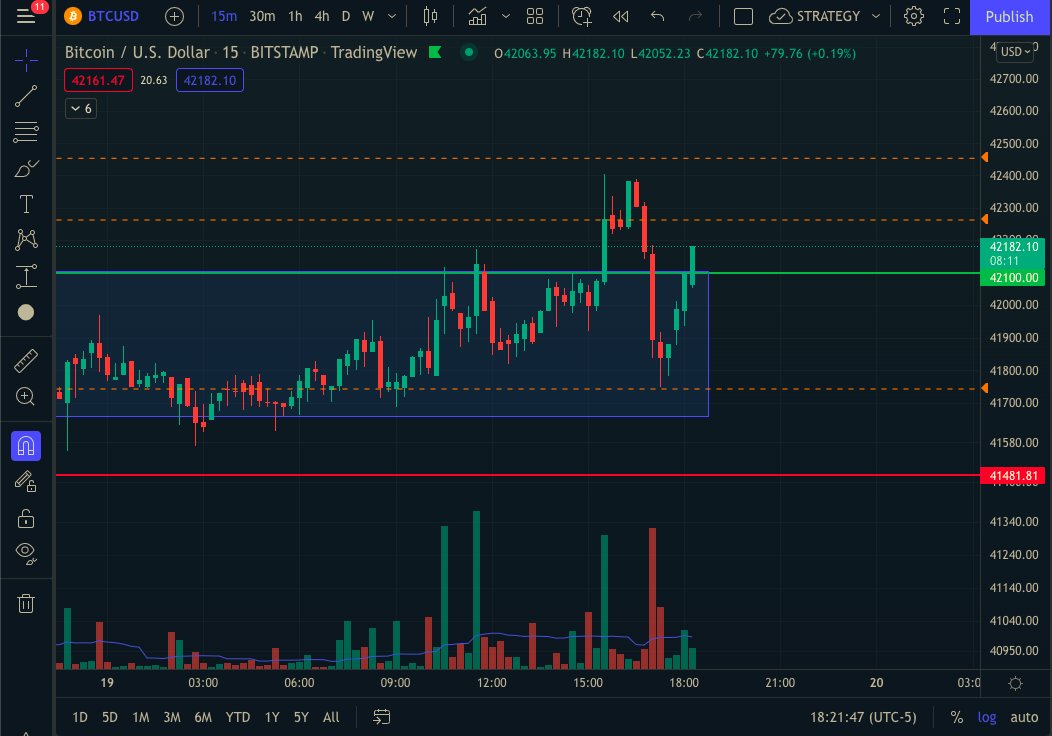This screenshot has width=1052, height=736.
Task: Click the red sell price 42161.47
Action: (98, 81)
